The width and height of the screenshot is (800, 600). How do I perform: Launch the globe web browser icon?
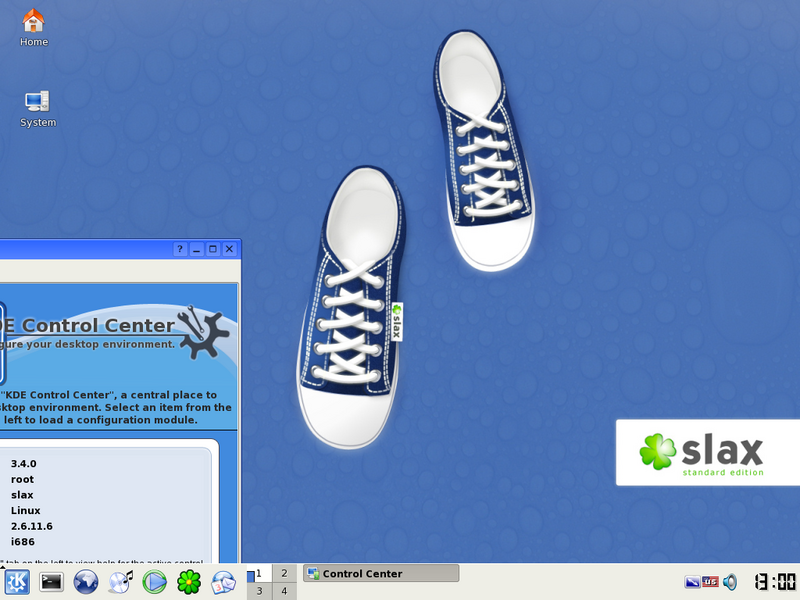[86, 582]
